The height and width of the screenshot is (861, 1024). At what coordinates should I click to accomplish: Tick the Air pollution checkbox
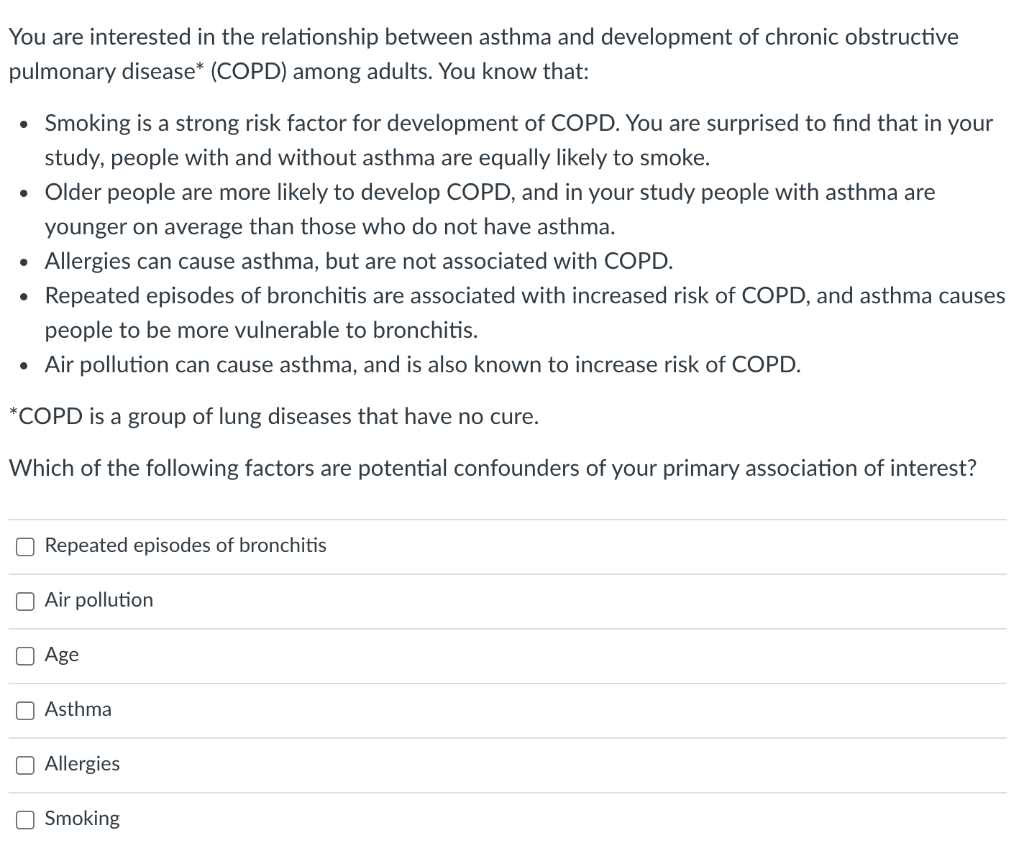(26, 601)
